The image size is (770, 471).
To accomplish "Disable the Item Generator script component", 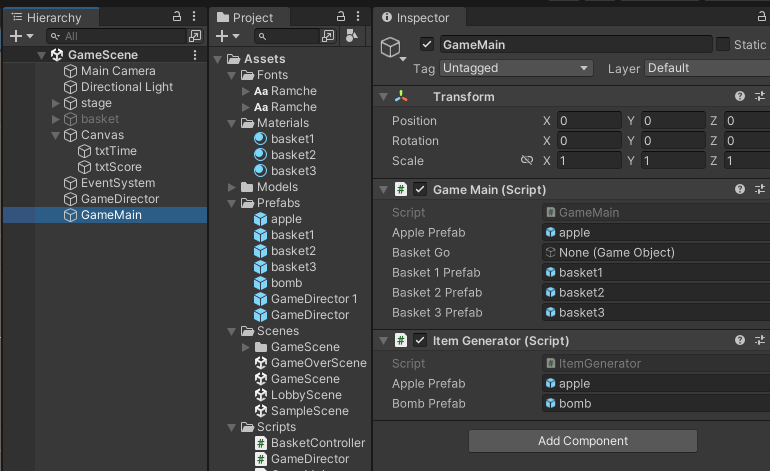I will (420, 340).
